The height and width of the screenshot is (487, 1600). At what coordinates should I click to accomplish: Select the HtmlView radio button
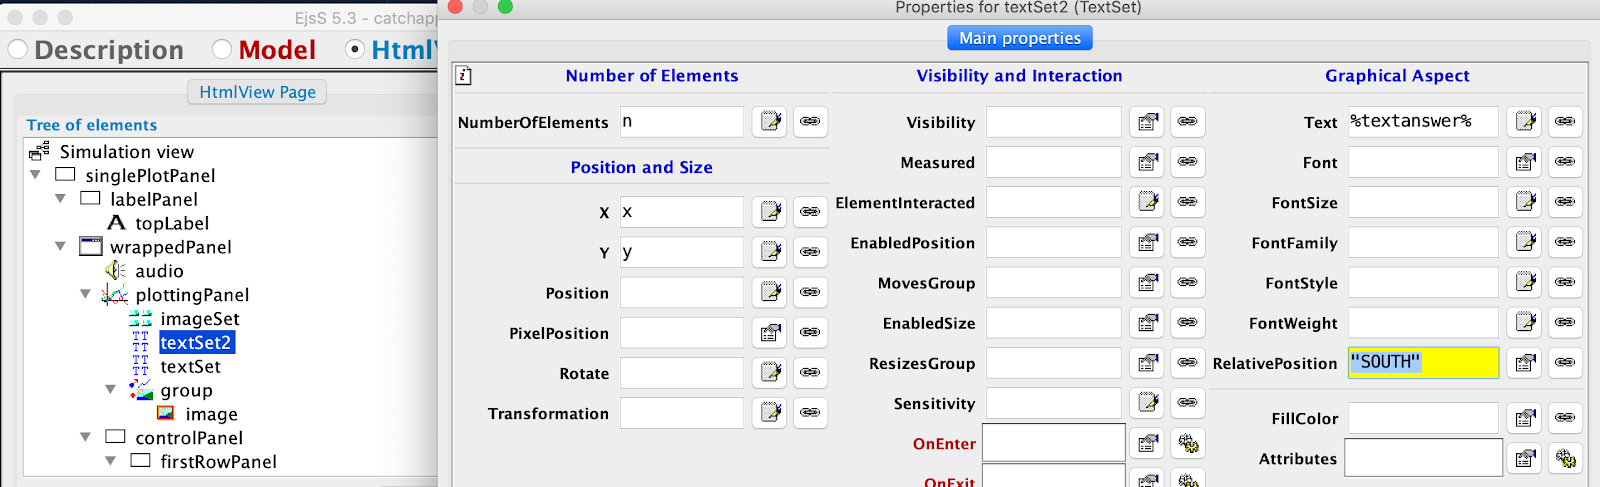coord(355,49)
